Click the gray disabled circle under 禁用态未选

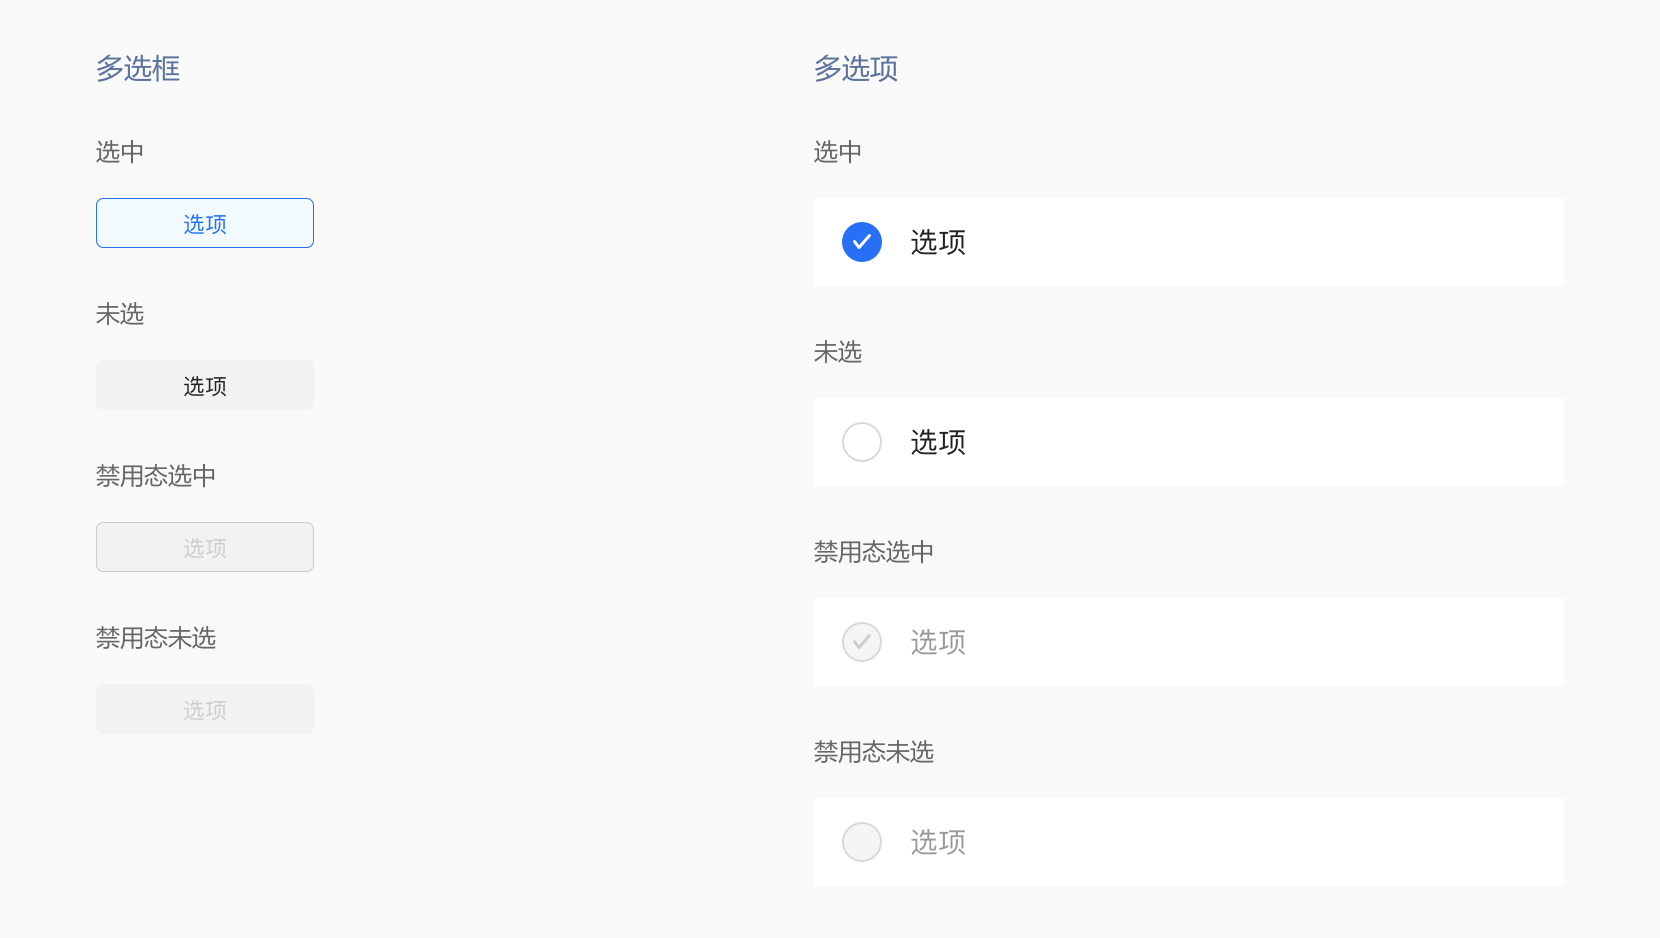click(x=861, y=842)
